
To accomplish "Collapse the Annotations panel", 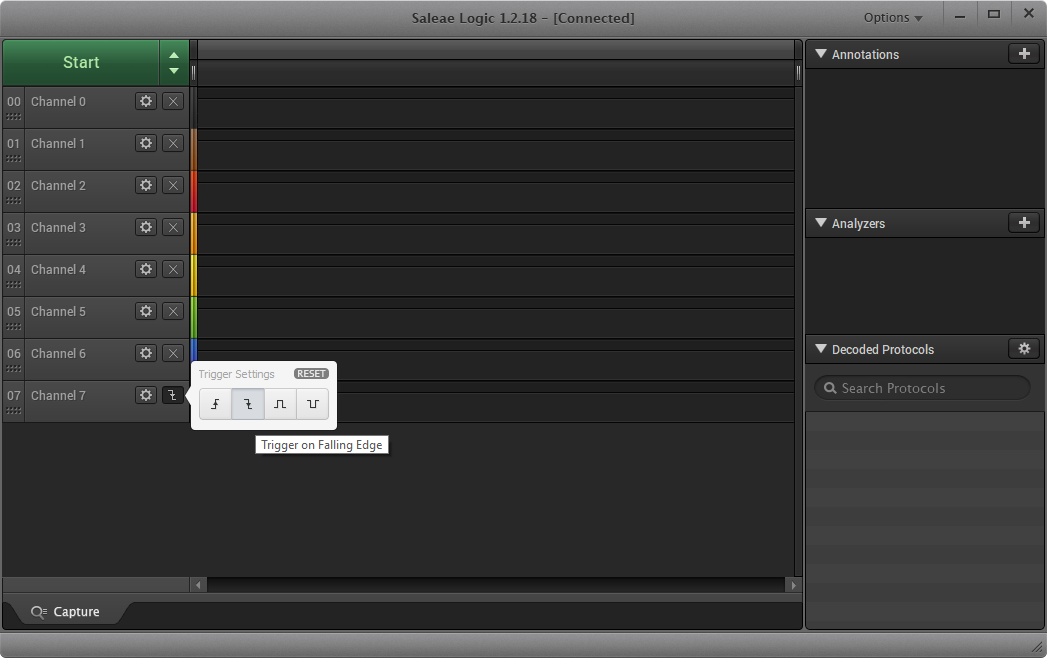I will 821,54.
